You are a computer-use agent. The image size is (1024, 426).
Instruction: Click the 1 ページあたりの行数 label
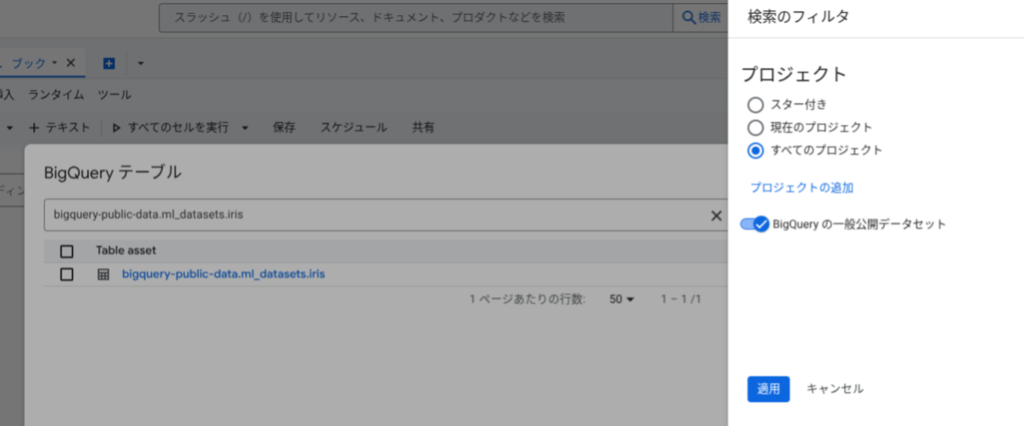click(528, 299)
